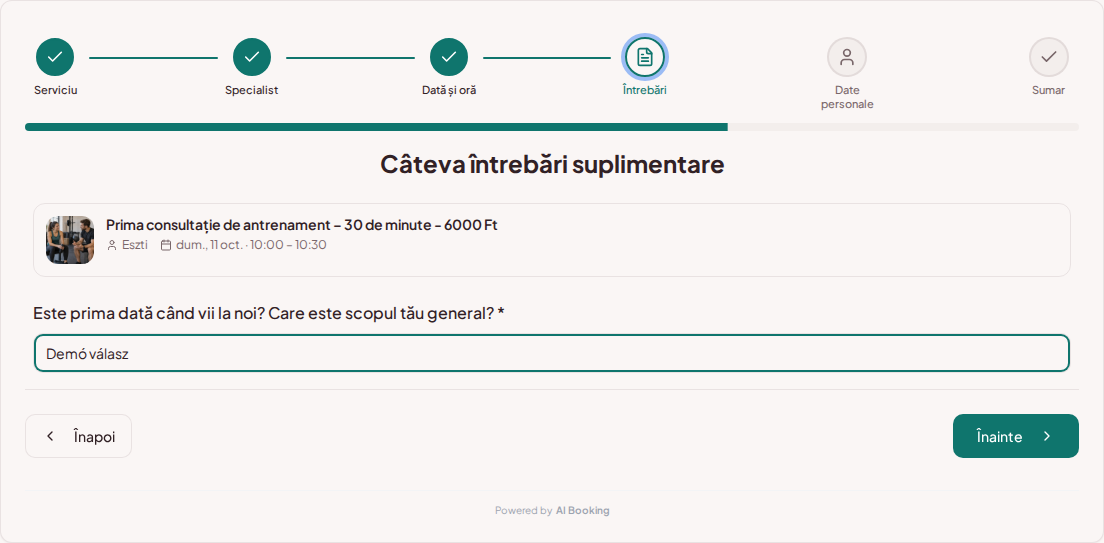The height and width of the screenshot is (543, 1104).
Task: Click the person icon next to Eszti
Action: [111, 245]
